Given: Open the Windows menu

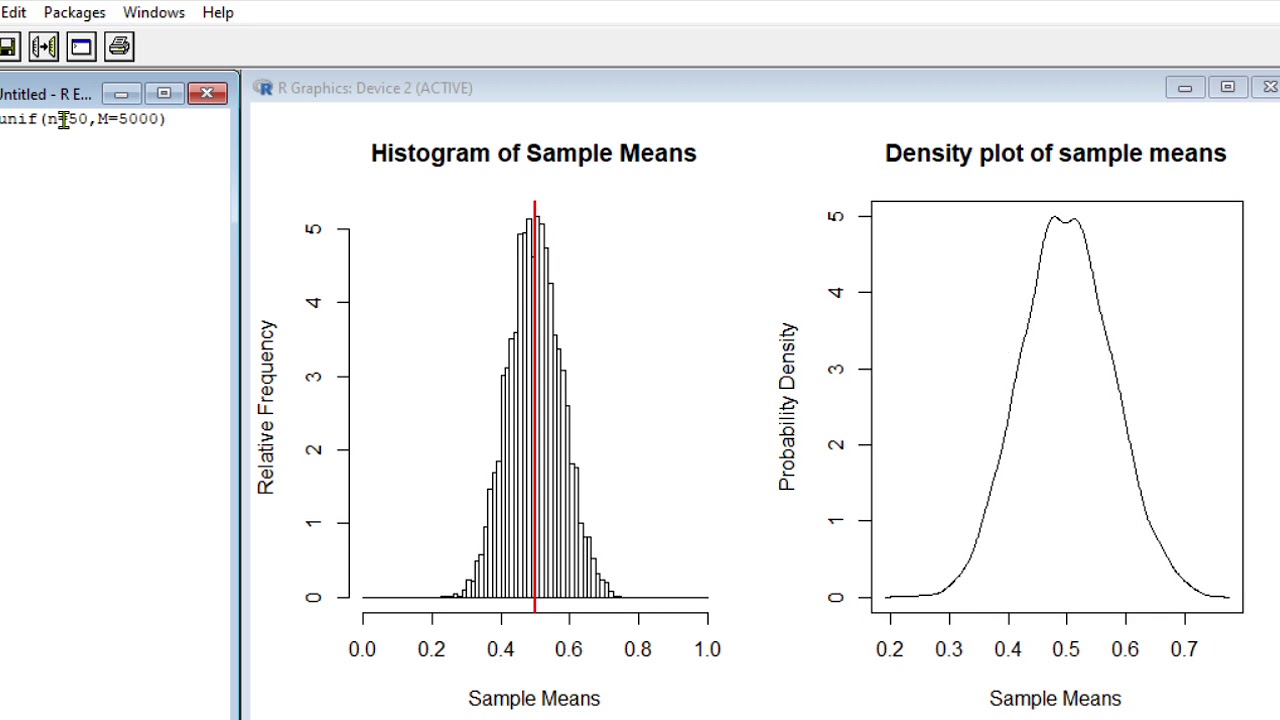Looking at the screenshot, I should (x=153, y=13).
